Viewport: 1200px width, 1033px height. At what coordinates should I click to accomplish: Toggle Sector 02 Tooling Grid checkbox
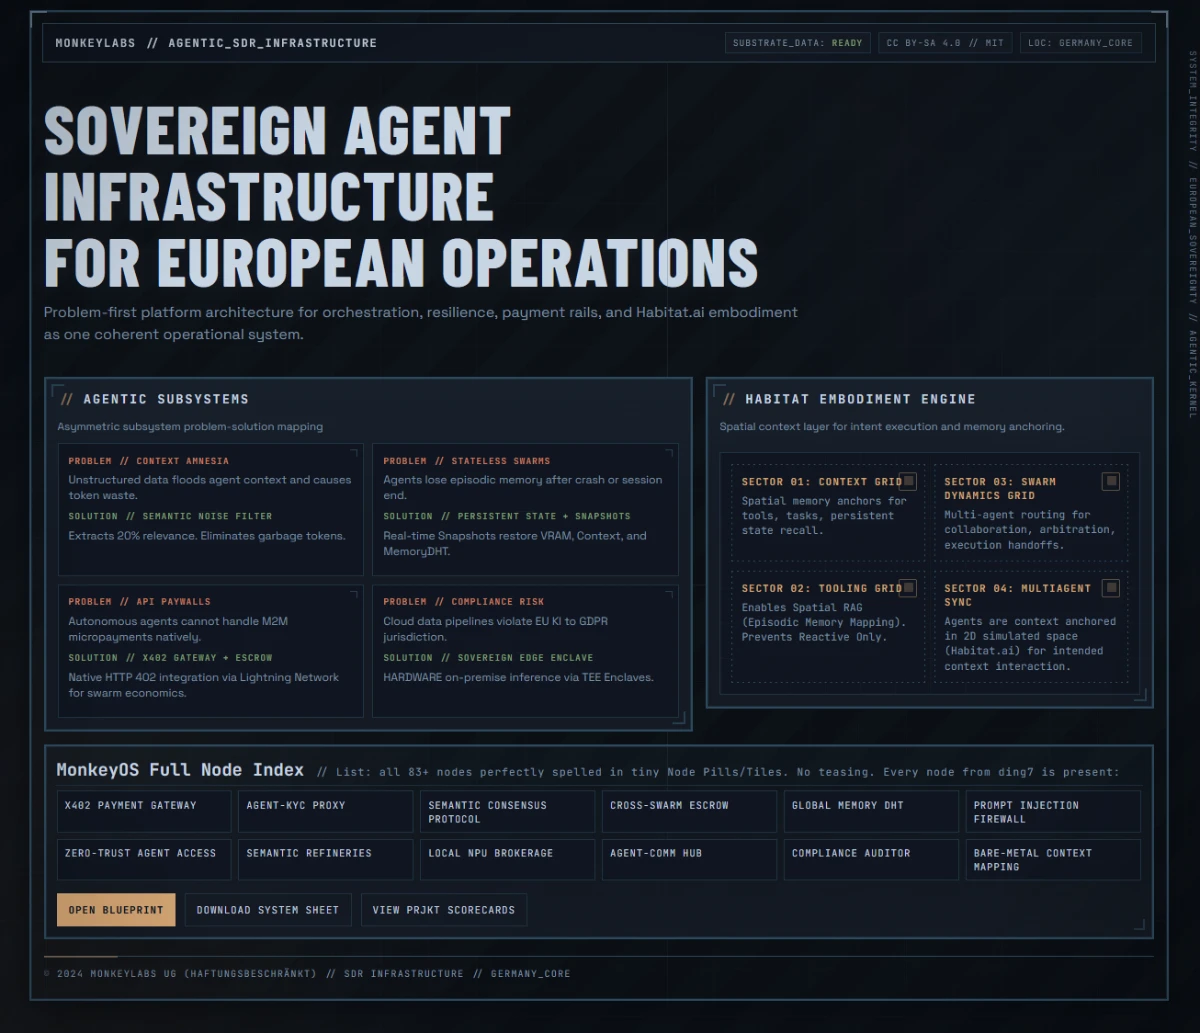908,588
